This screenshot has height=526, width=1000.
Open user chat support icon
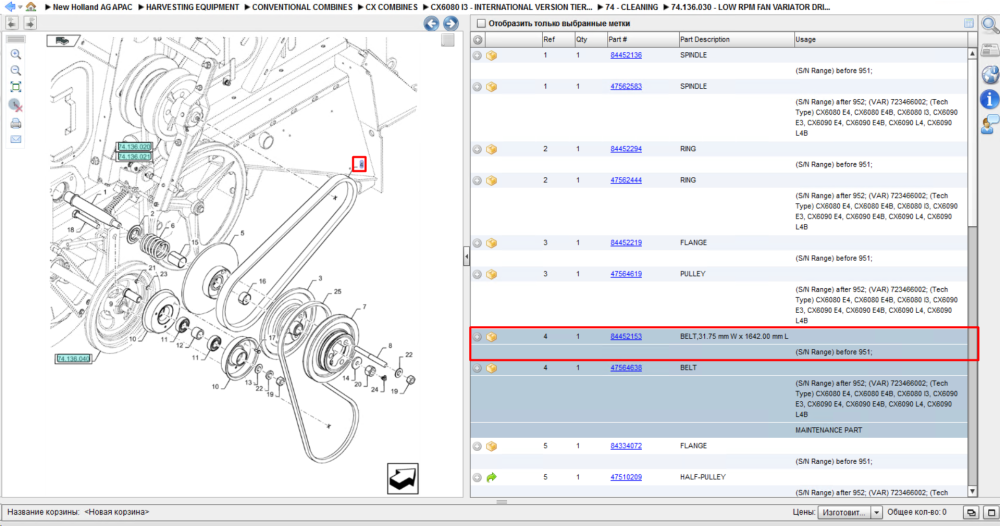[990, 124]
